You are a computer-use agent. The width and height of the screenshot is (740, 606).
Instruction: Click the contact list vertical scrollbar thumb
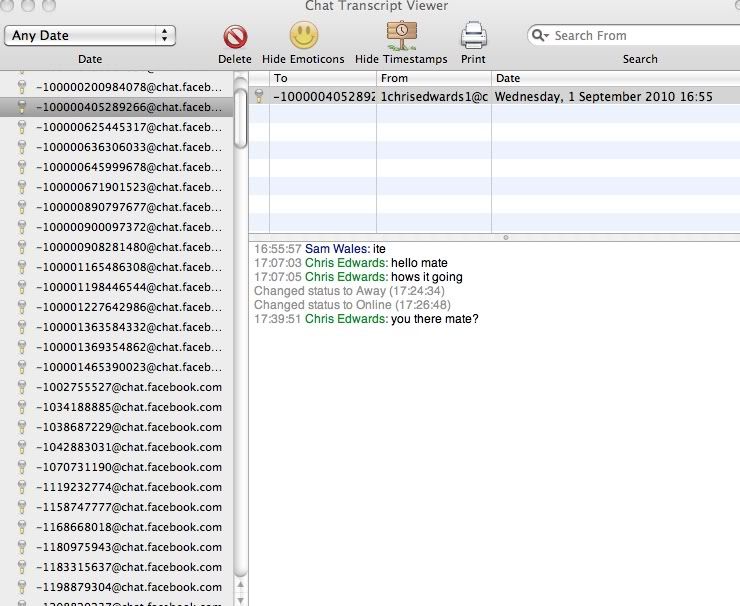pos(240,120)
